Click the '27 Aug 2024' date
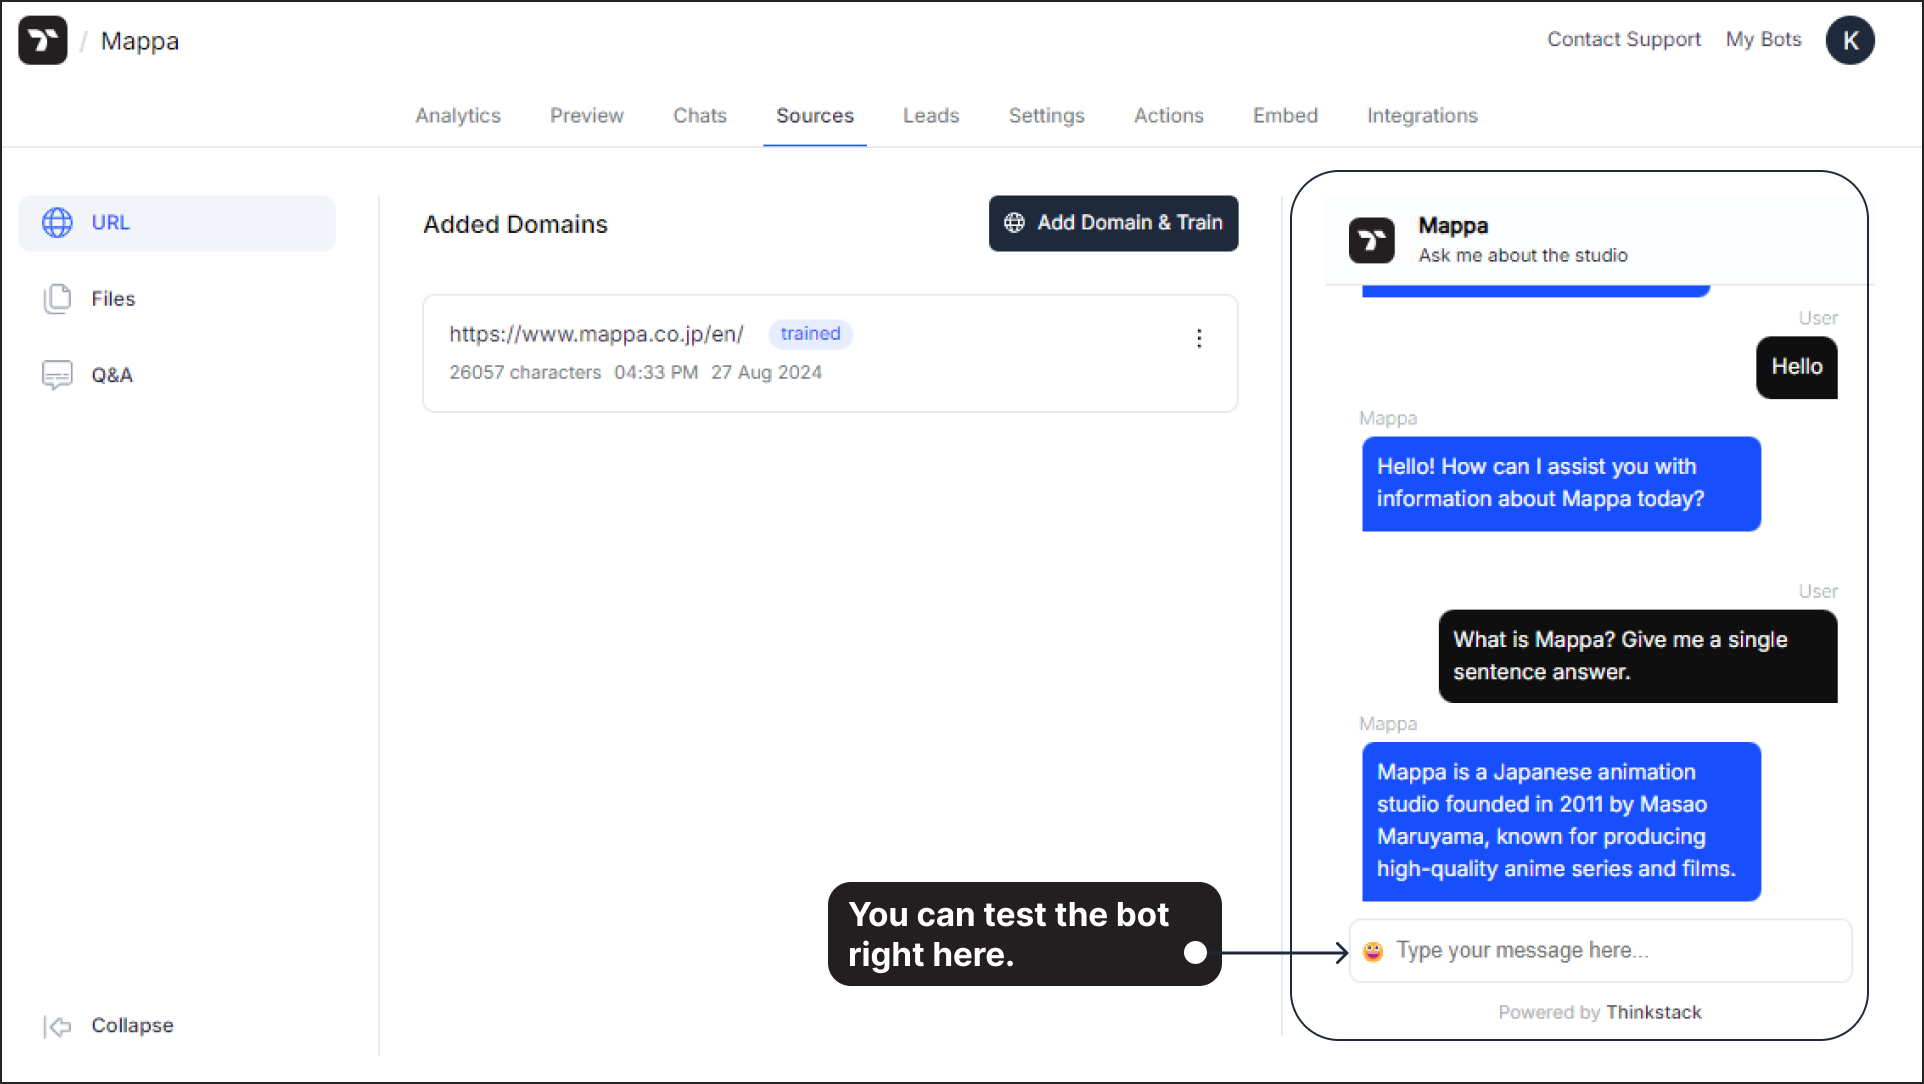This screenshot has height=1084, width=1924. tap(766, 373)
